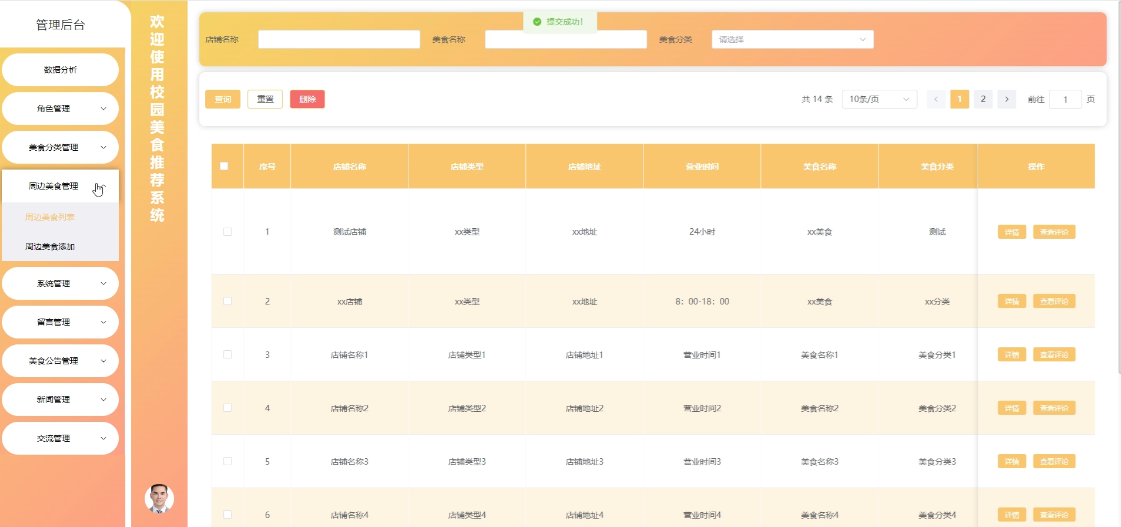Expand the 美食公告管理 menu
The image size is (1121, 527).
60,360
